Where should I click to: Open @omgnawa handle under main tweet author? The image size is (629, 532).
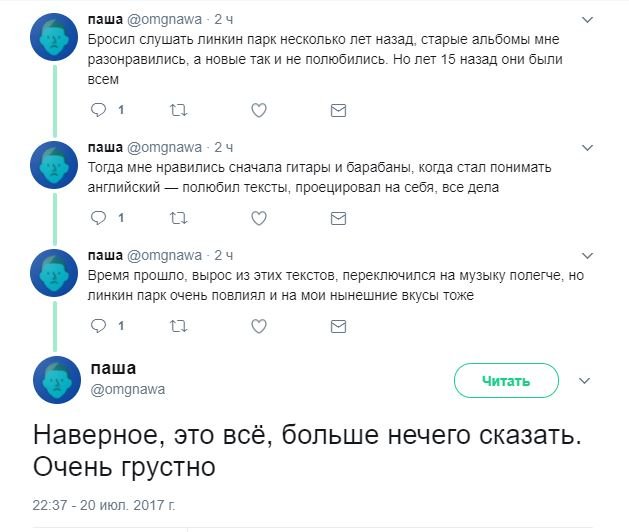[x=128, y=389]
